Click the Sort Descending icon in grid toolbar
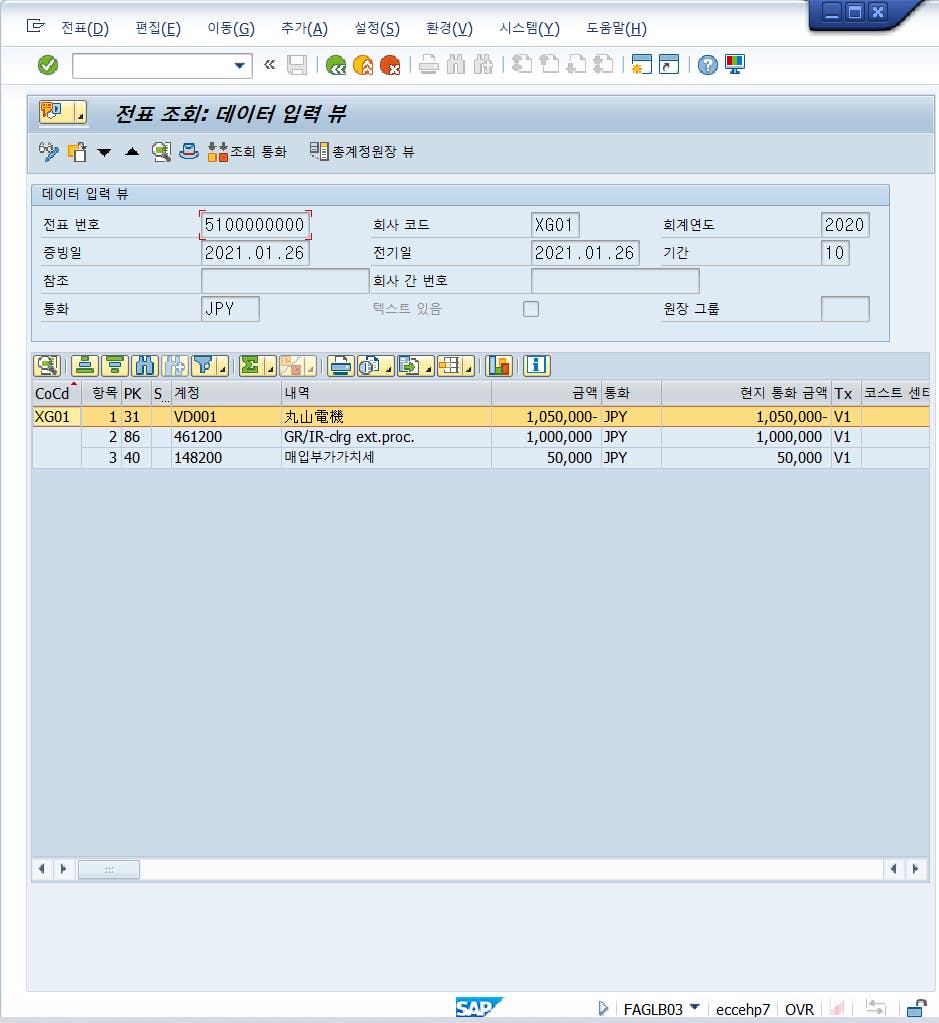 coord(114,365)
